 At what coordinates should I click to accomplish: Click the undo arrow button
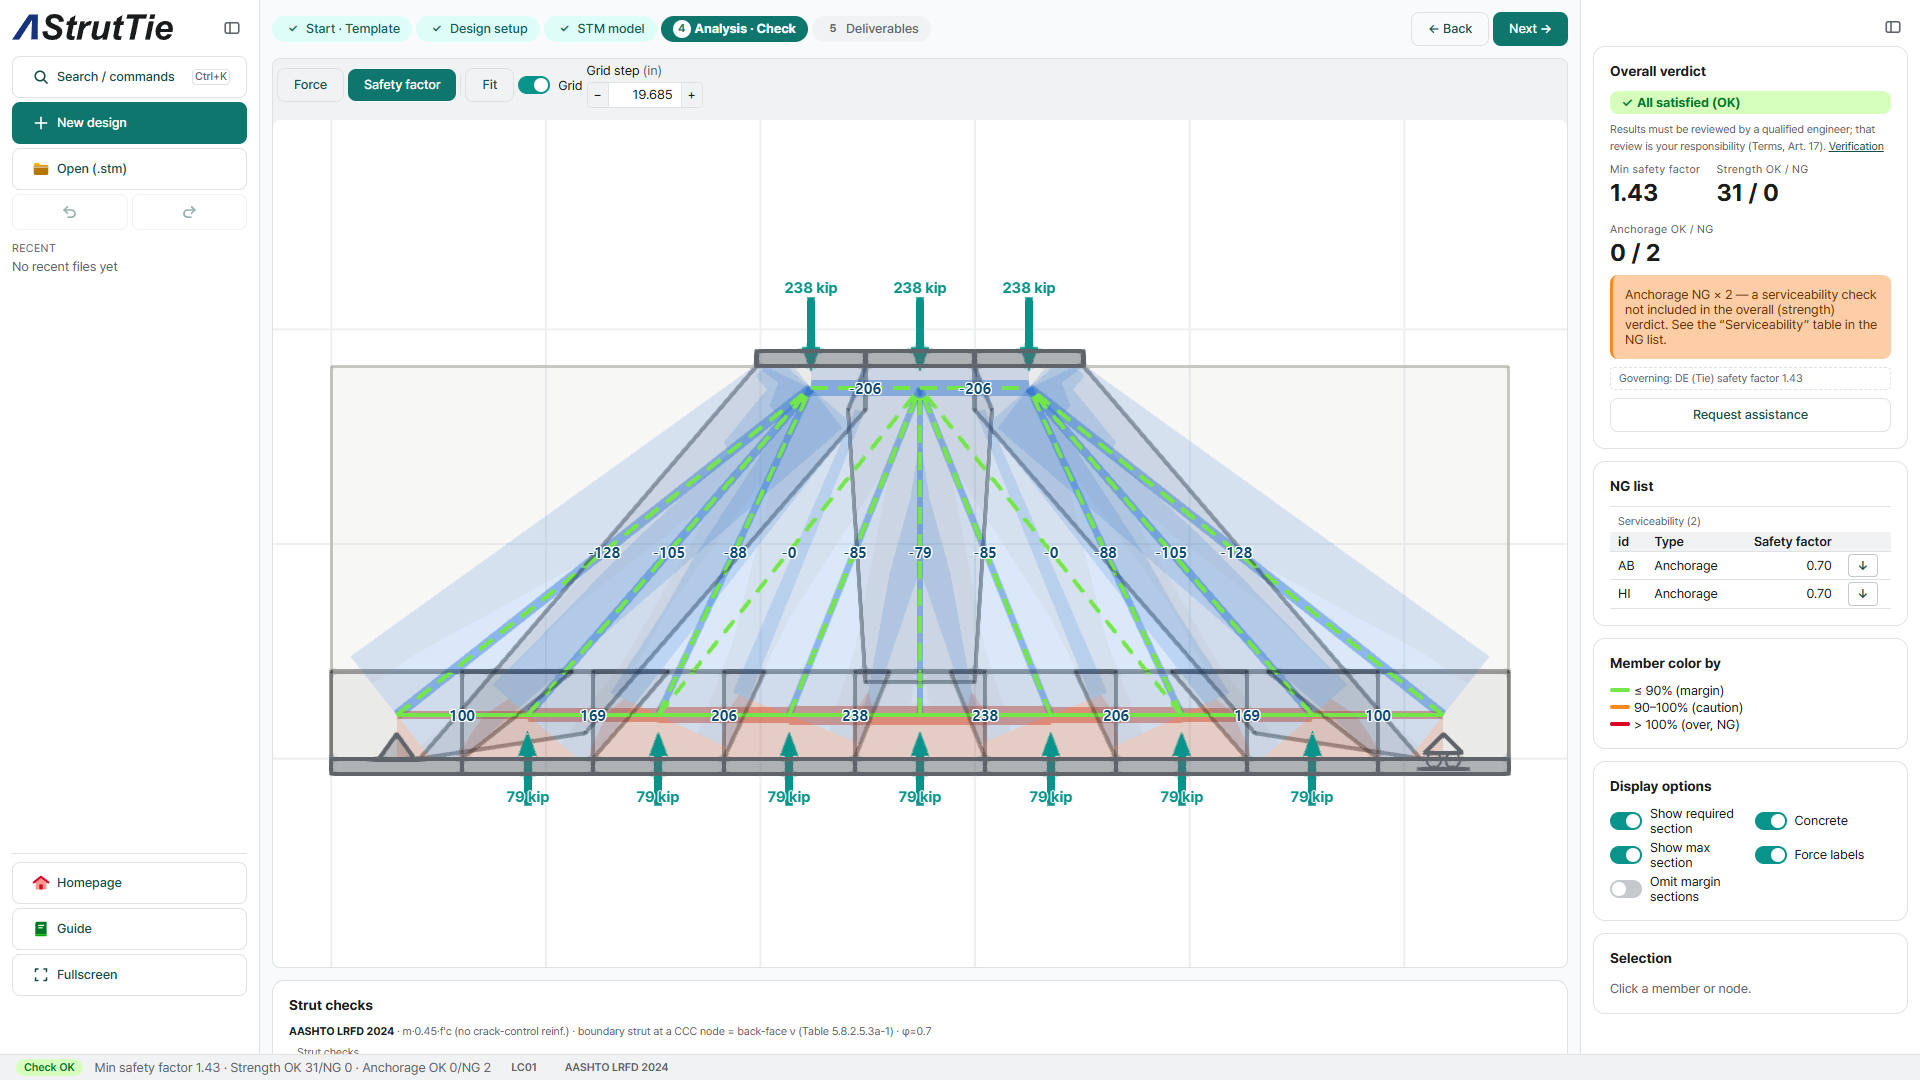[x=70, y=212]
